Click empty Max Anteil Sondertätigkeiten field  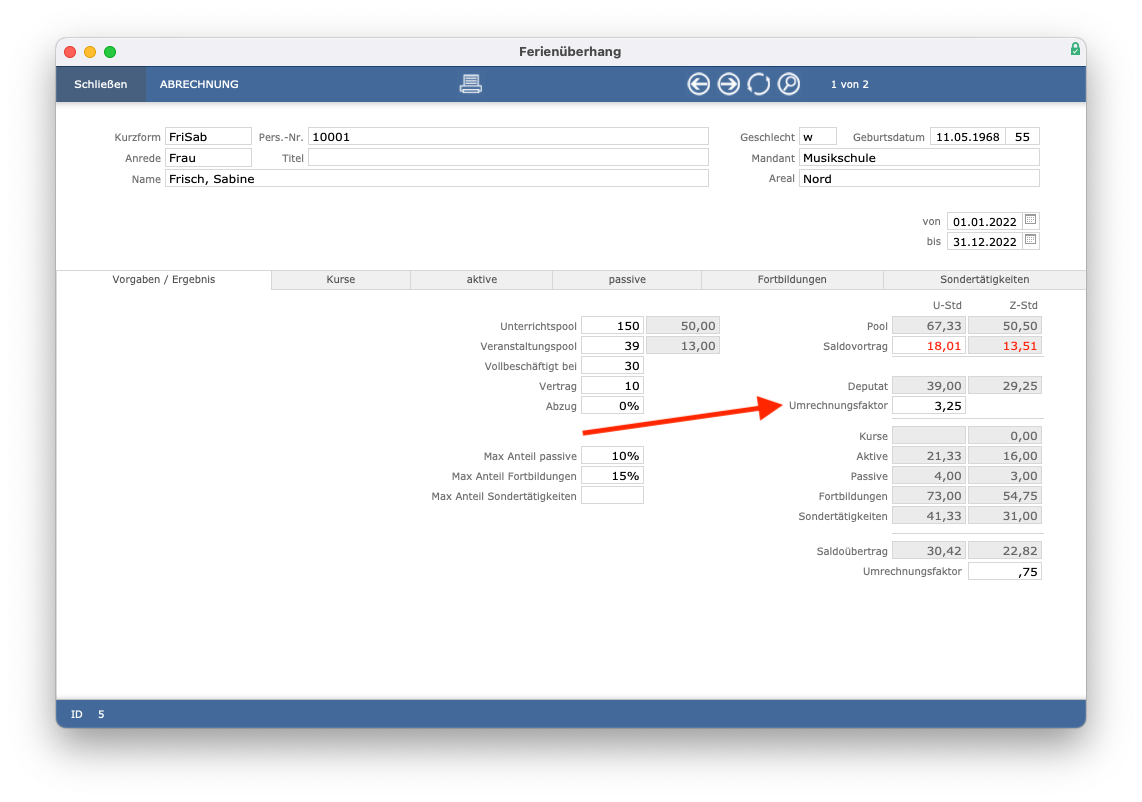(613, 496)
